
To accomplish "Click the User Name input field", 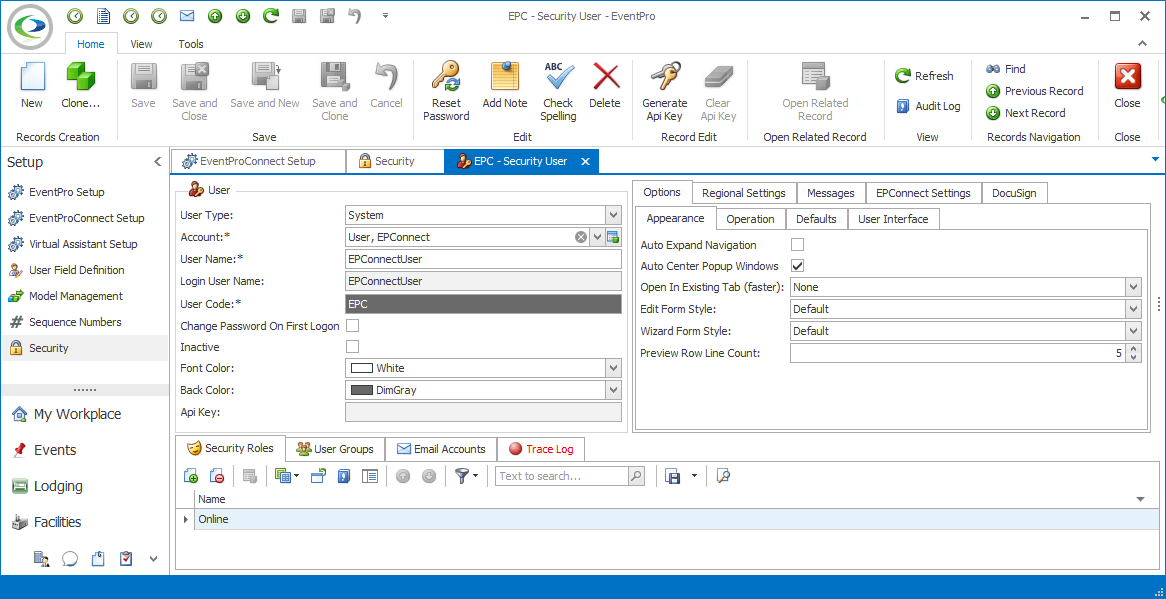I will point(483,259).
